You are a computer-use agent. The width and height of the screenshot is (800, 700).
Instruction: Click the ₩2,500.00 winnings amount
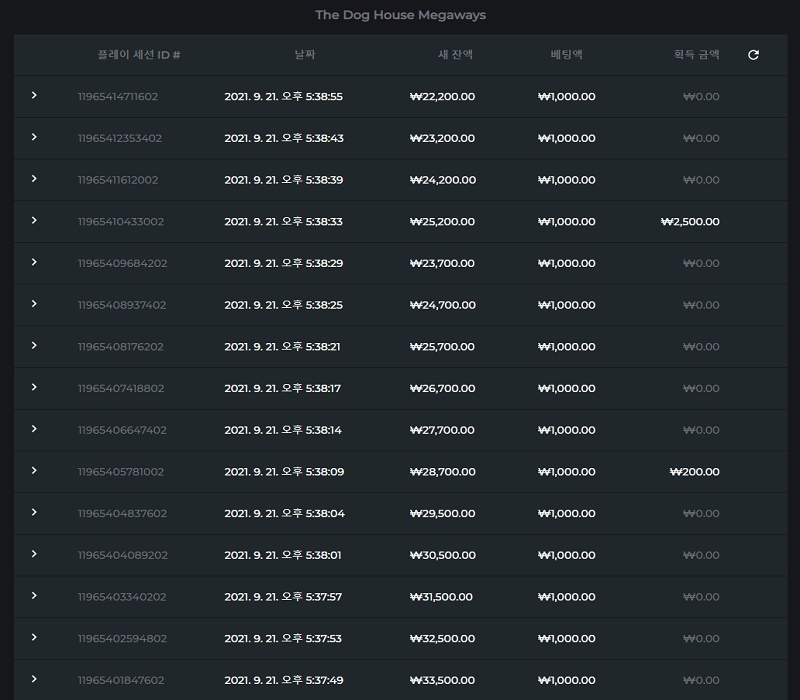[x=690, y=222]
